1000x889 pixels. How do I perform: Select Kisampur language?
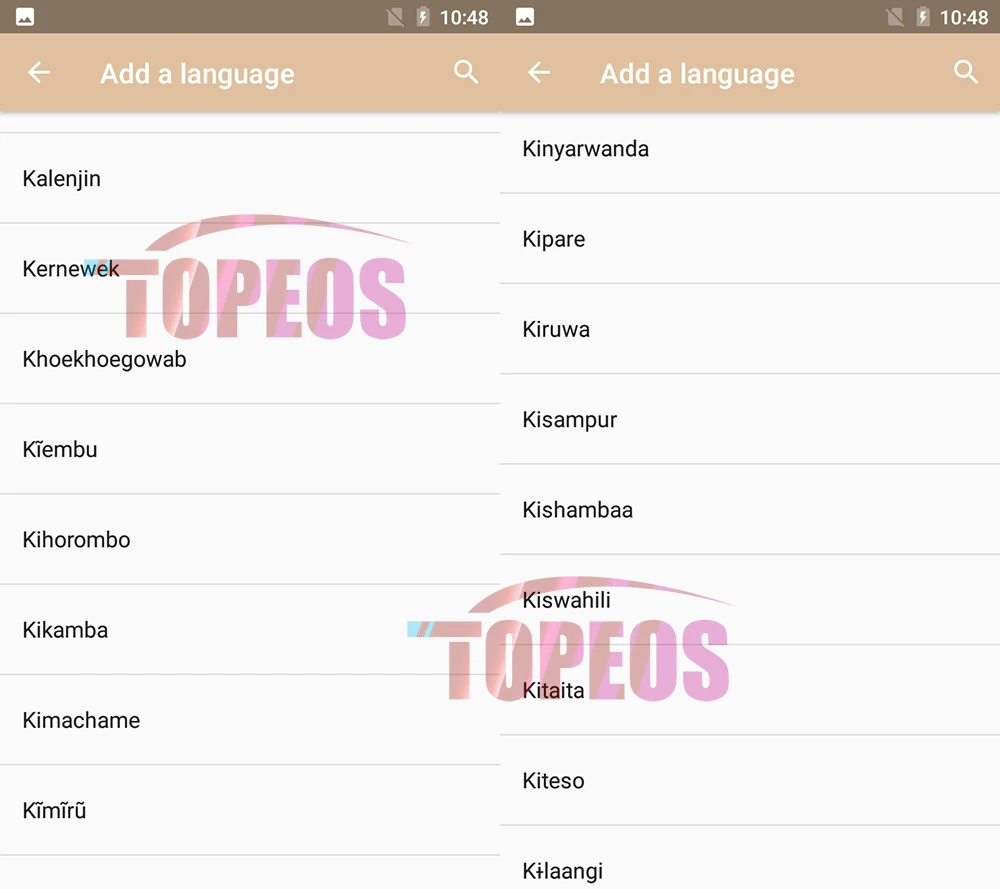[x=750, y=420]
